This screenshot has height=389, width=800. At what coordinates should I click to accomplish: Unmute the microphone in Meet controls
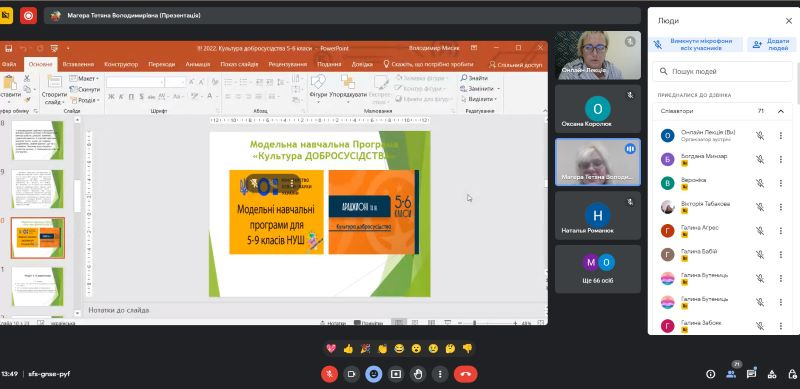click(x=330, y=374)
